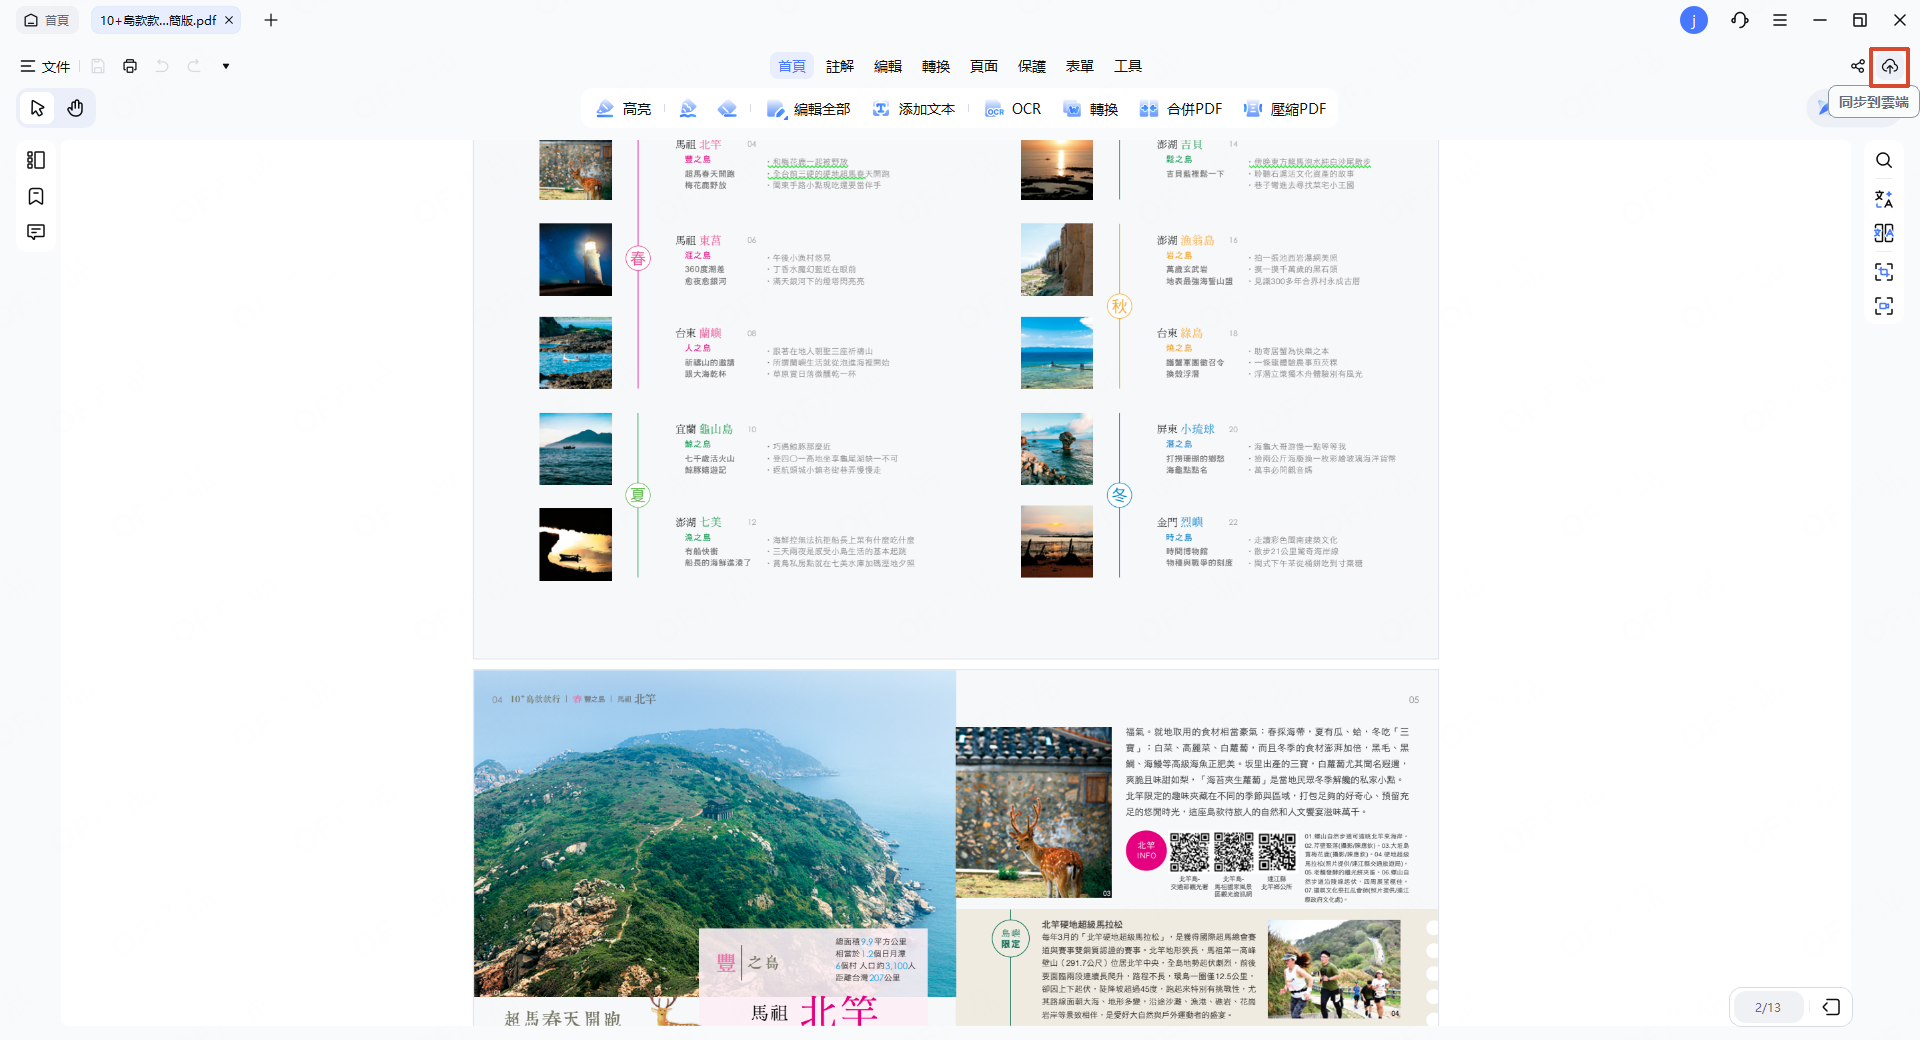This screenshot has width=1920, height=1040.
Task: Click the headset support icon
Action: pos(1740,20)
